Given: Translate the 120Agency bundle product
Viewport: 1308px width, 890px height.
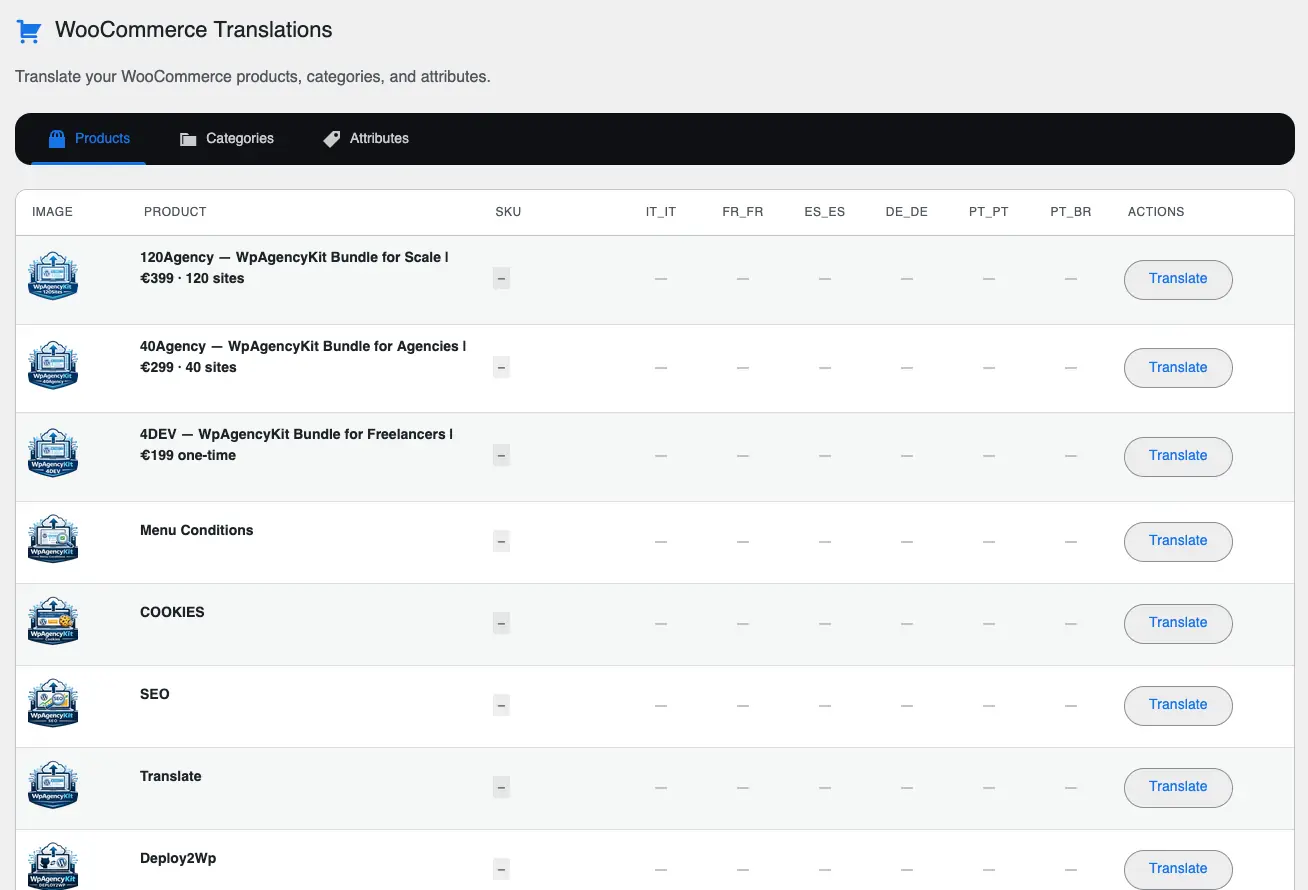Looking at the screenshot, I should click(x=1178, y=279).
